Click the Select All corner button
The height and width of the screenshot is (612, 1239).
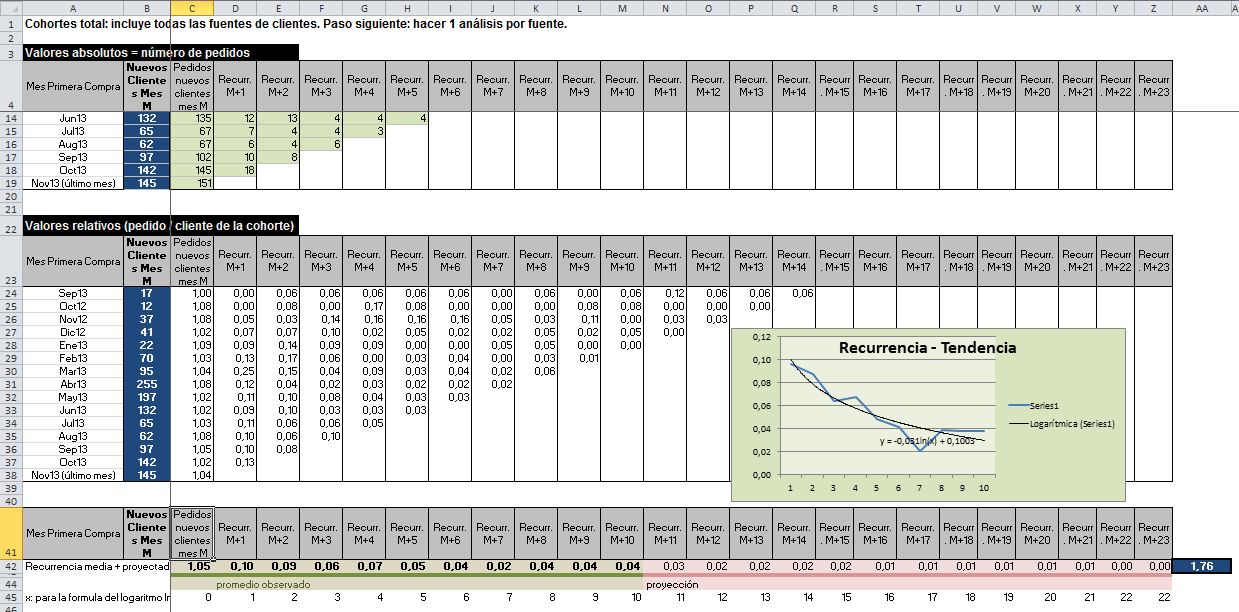tap(10, 7)
